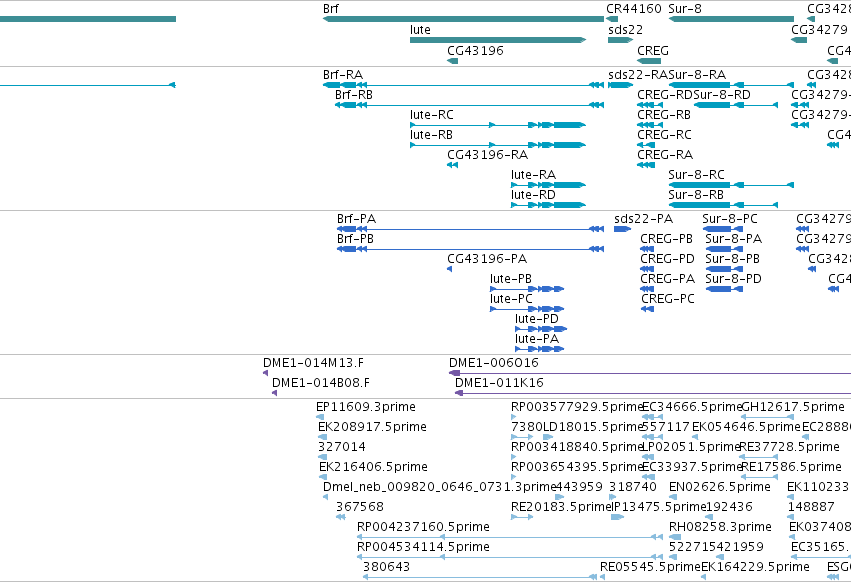Open the CREG-PD protein label
The image size is (851, 582).
pyautogui.click(x=668, y=259)
